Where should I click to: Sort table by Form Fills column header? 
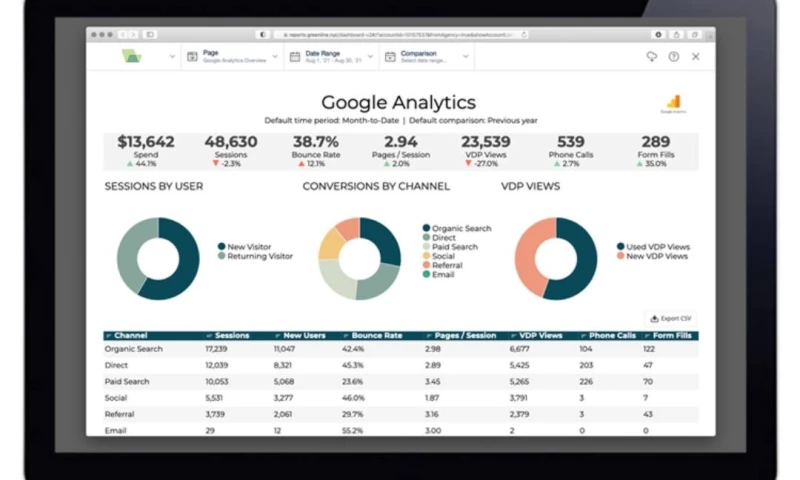(668, 335)
